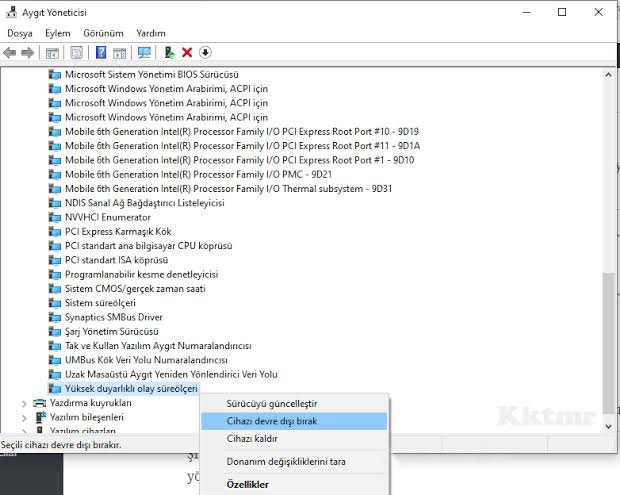
Task: Select Processor Family I/O PMC - 9D21
Action: tap(198, 174)
